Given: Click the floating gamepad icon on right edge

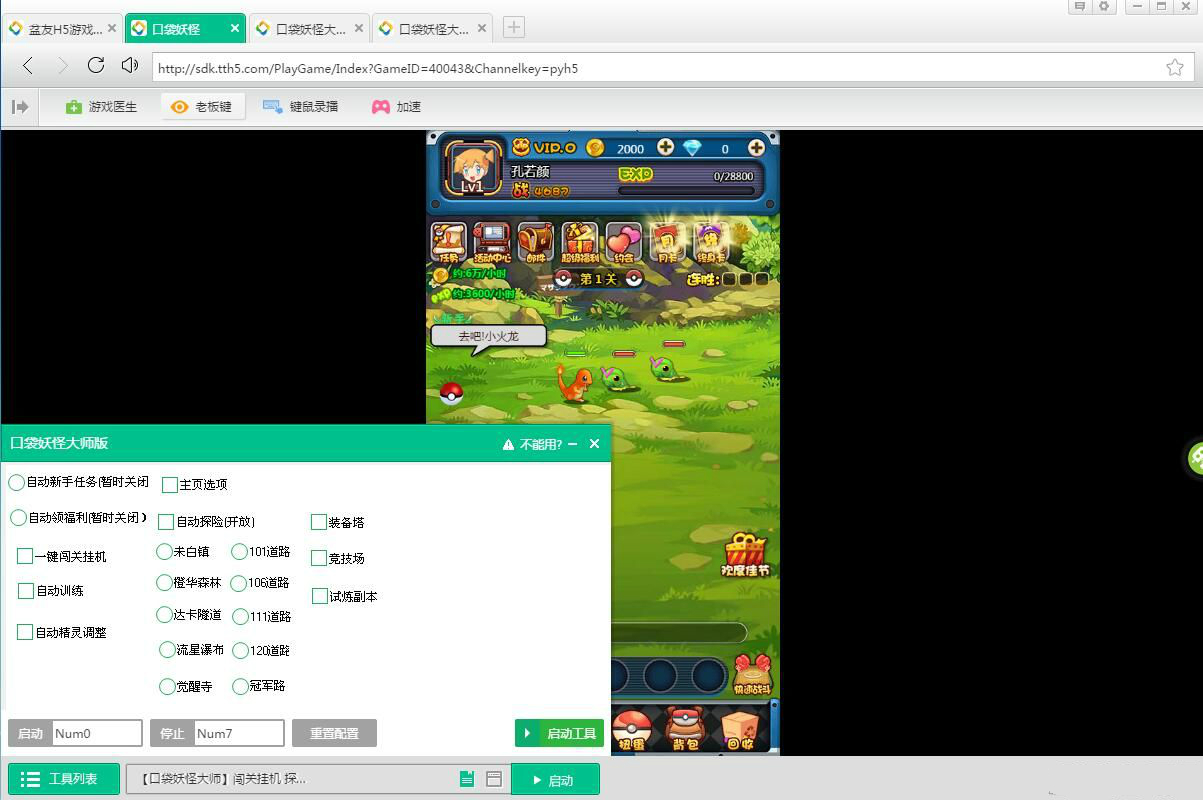Looking at the screenshot, I should click(x=1195, y=458).
